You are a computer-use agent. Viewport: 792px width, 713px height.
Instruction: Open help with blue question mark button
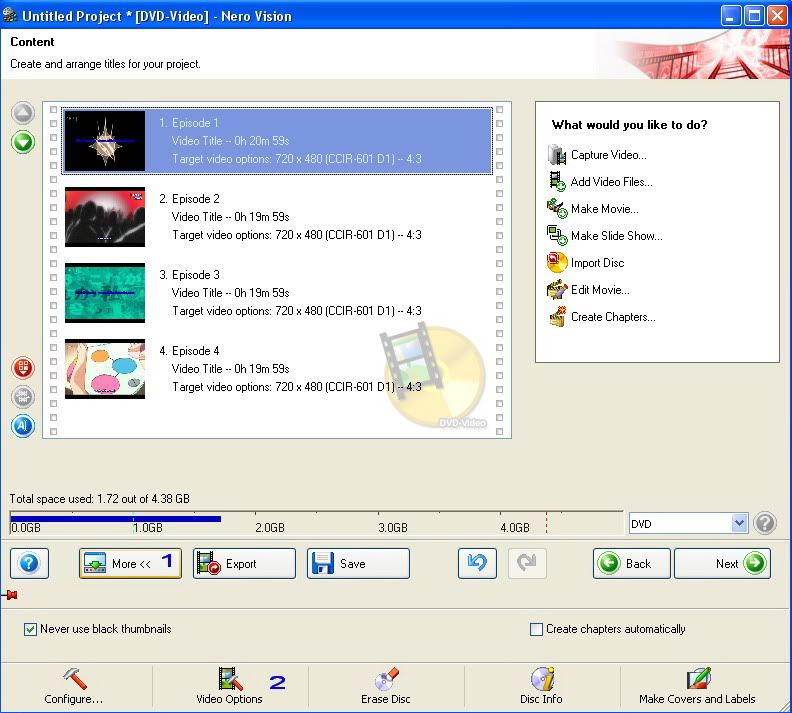pos(29,563)
